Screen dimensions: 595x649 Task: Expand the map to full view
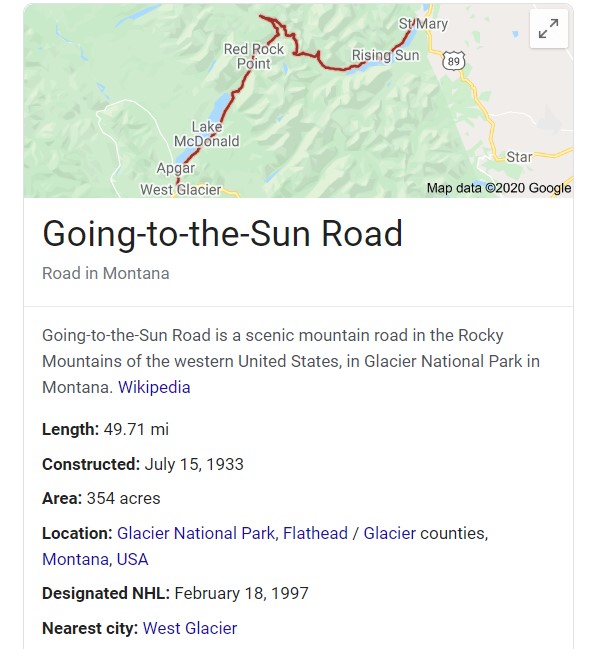[549, 29]
